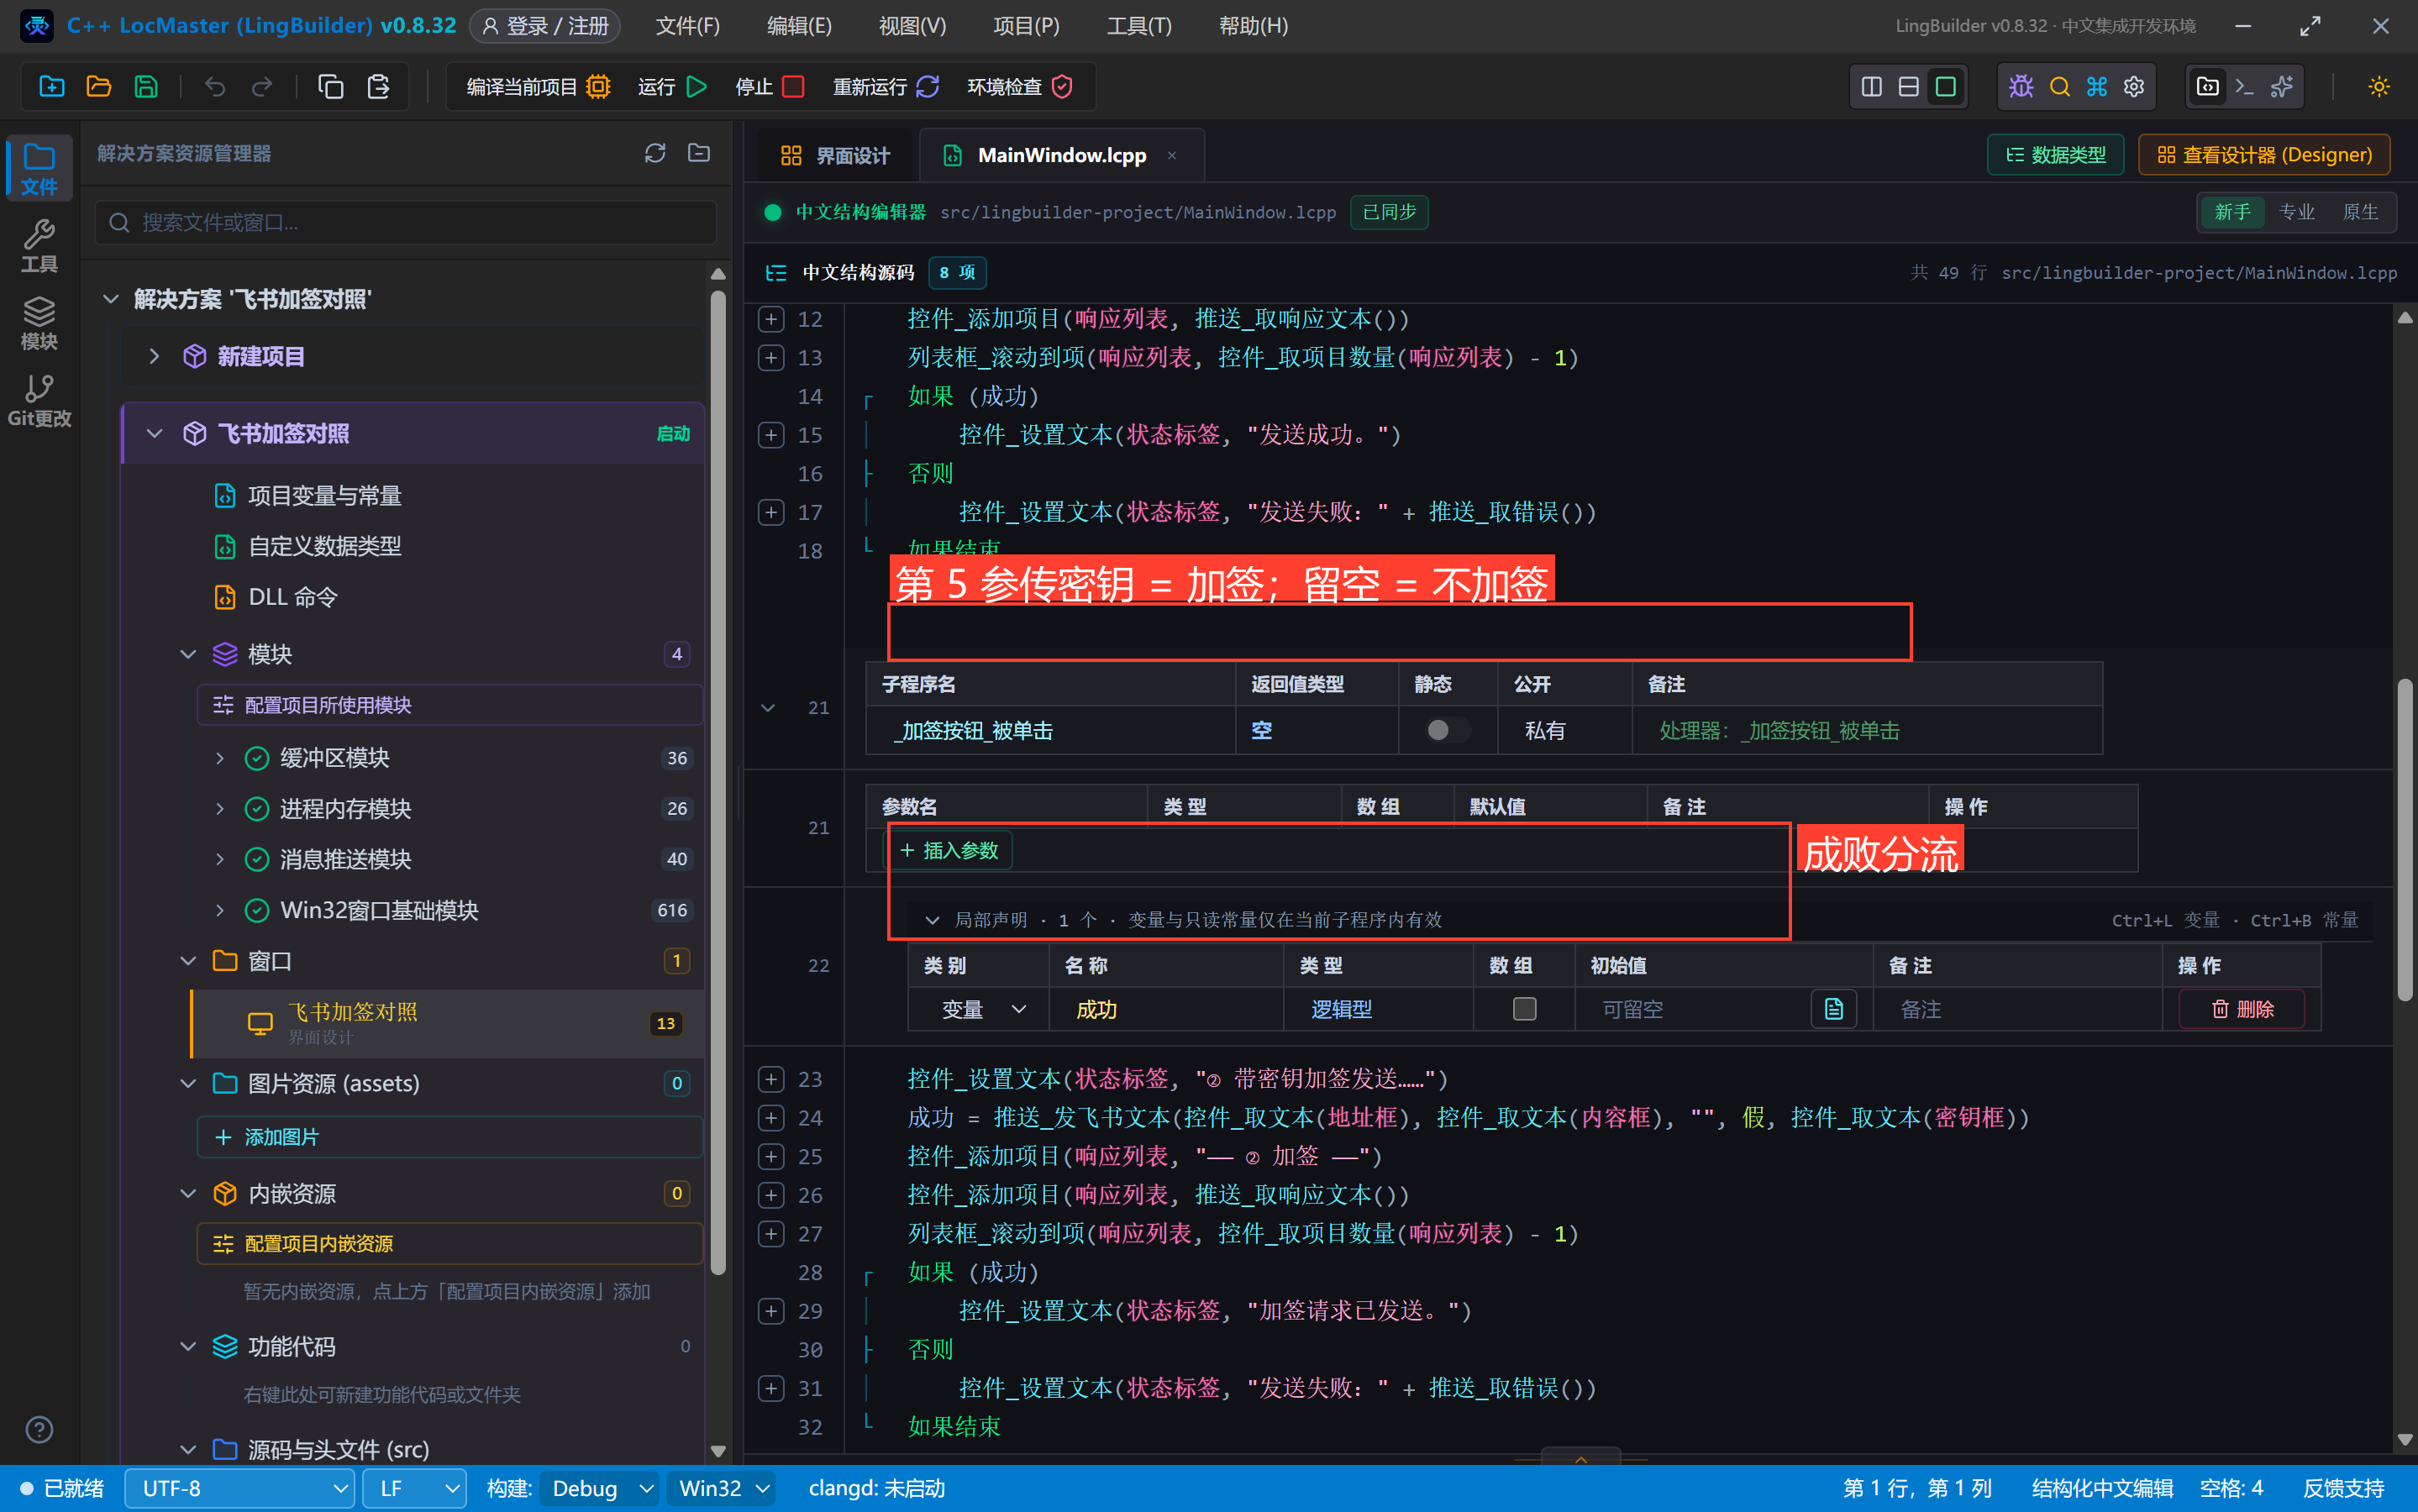Viewport: 2418px width, 1512px height.
Task: Click 查看设计器 (Designer) button
Action: (x=2264, y=155)
